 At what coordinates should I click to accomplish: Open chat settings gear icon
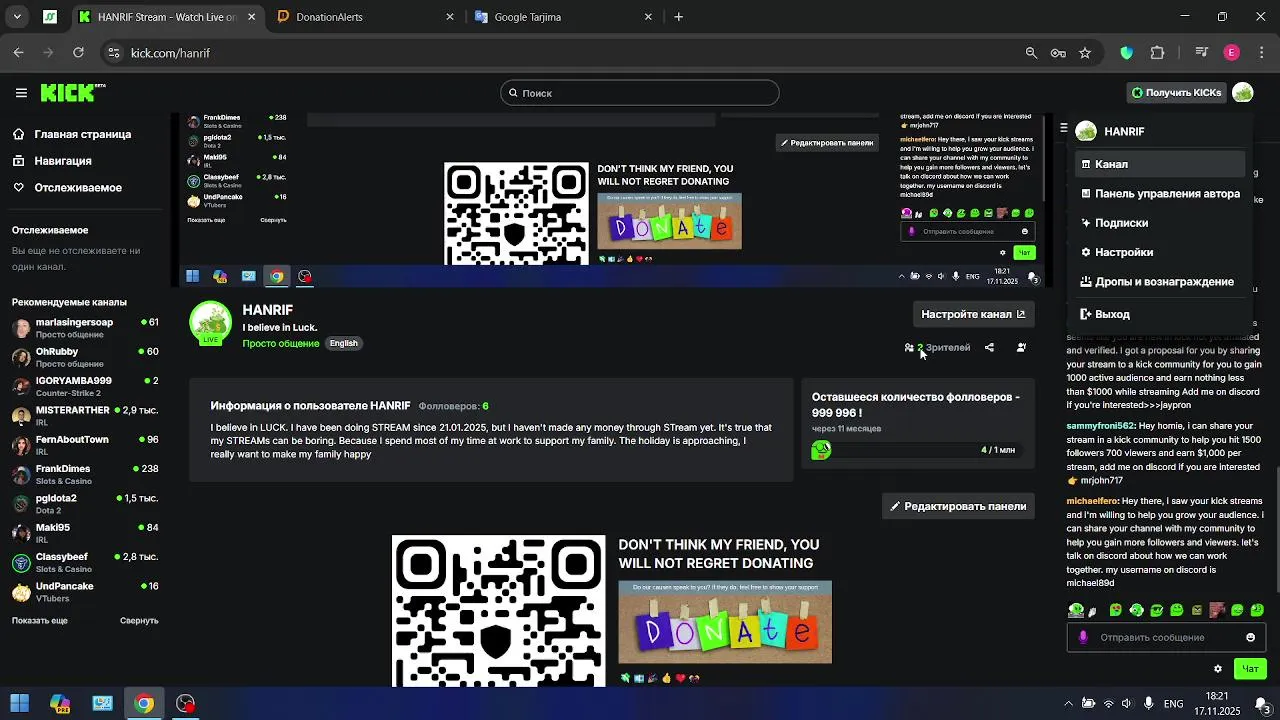click(1218, 669)
